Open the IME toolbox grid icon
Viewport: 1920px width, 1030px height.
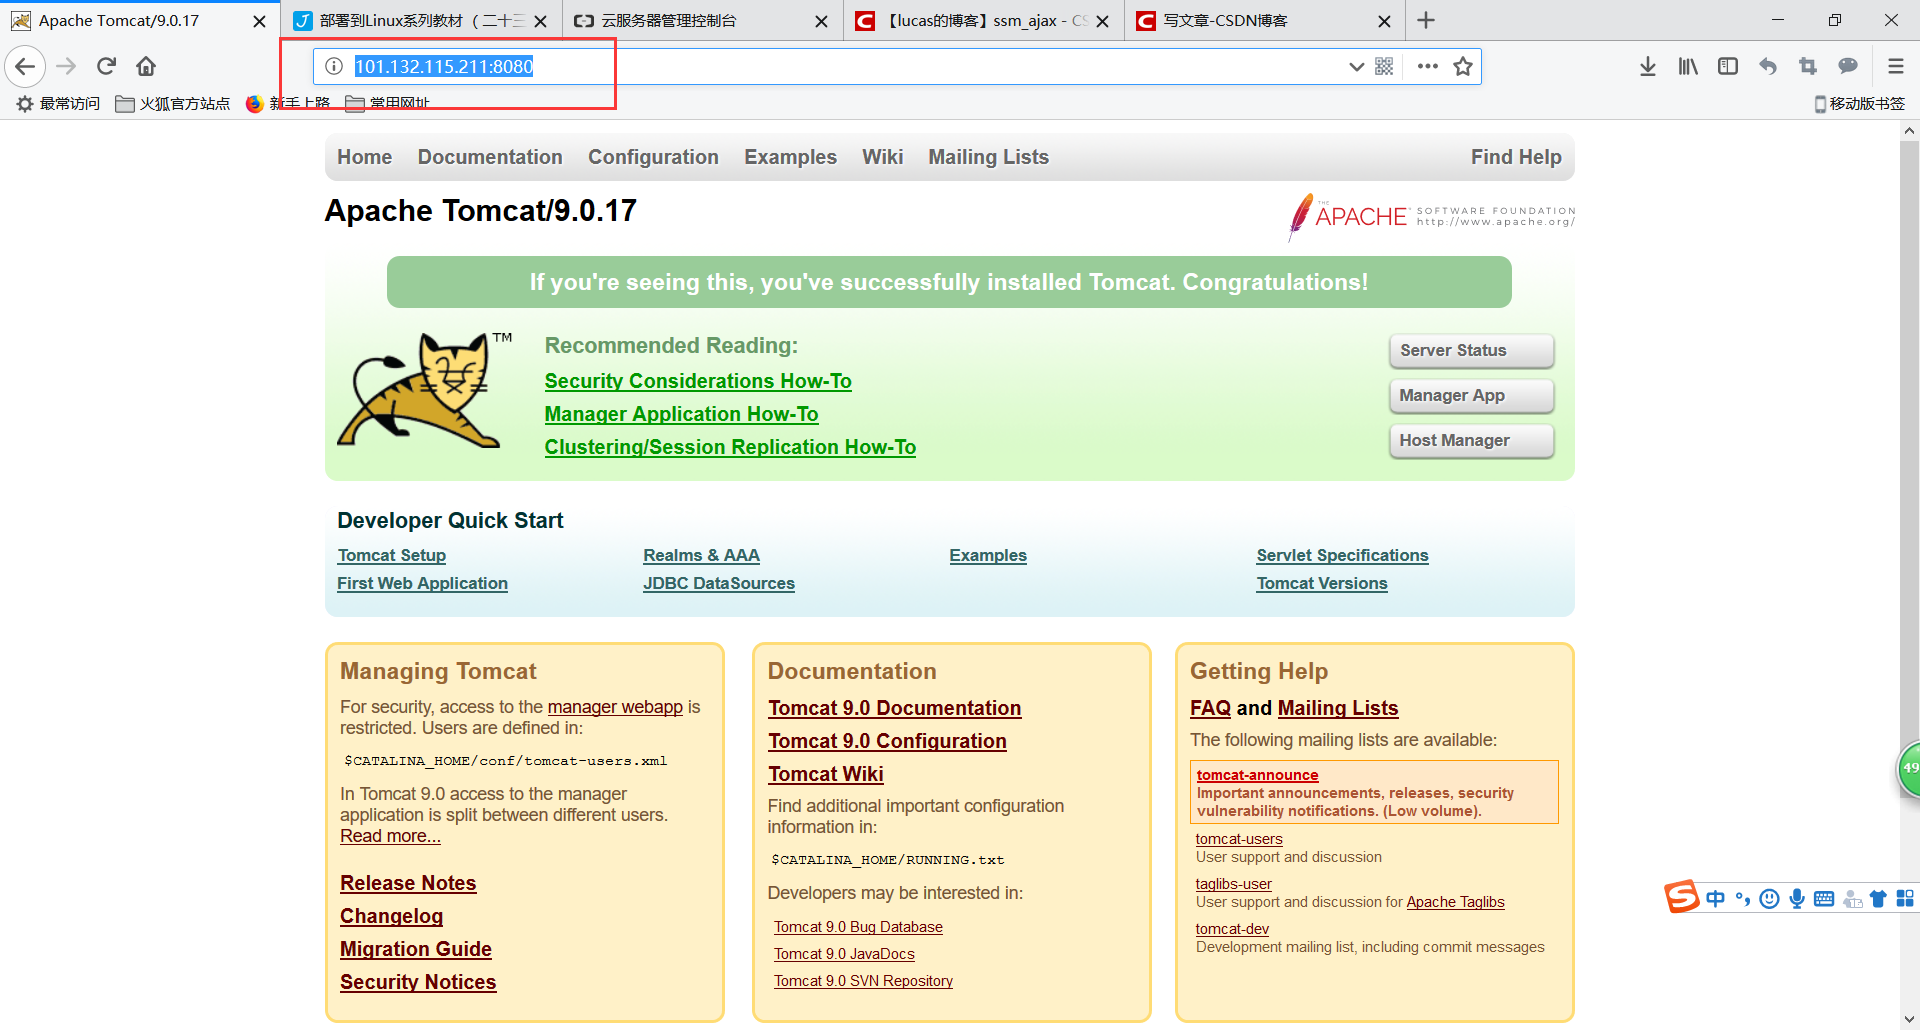[x=1905, y=898]
